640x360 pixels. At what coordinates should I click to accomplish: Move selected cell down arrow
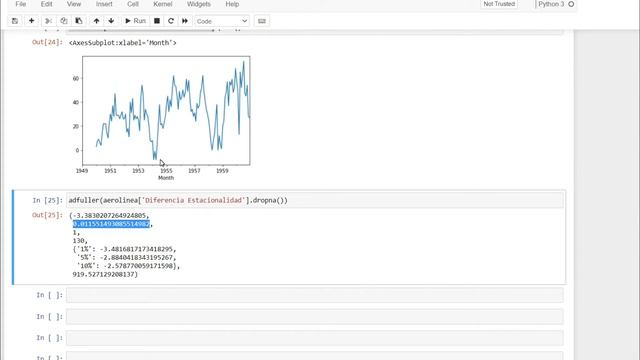111,21
